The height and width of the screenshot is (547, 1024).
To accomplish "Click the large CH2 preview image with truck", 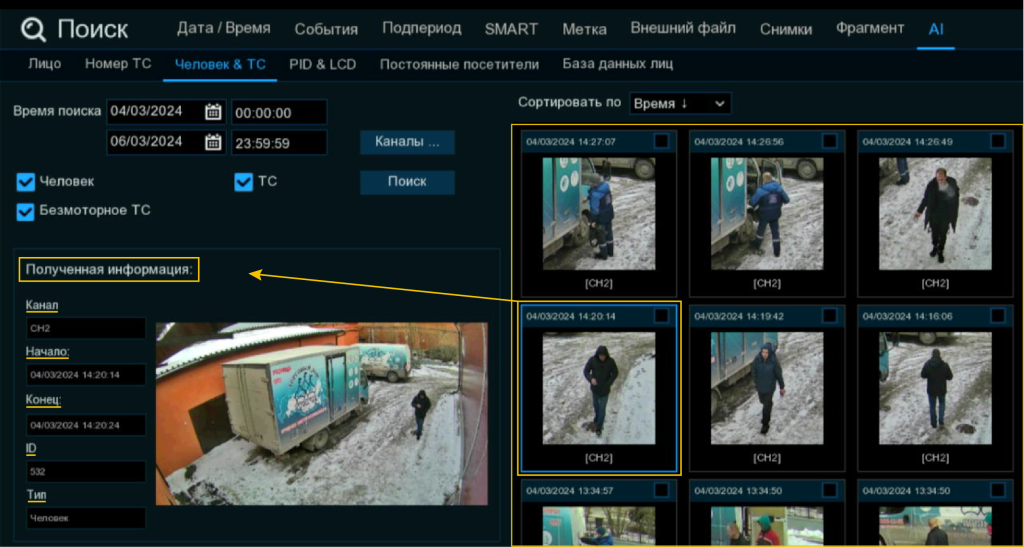I will click(321, 413).
